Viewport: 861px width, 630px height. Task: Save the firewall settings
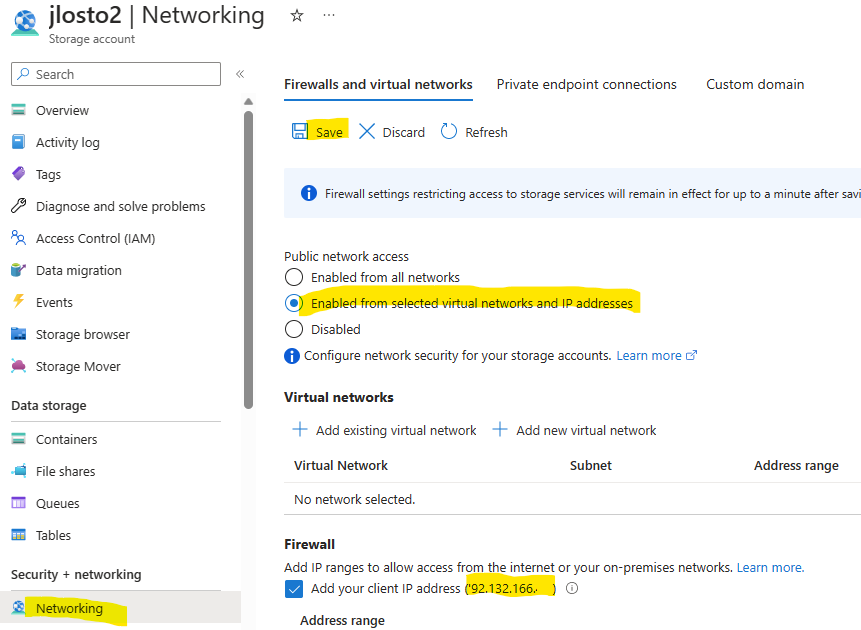(x=329, y=132)
